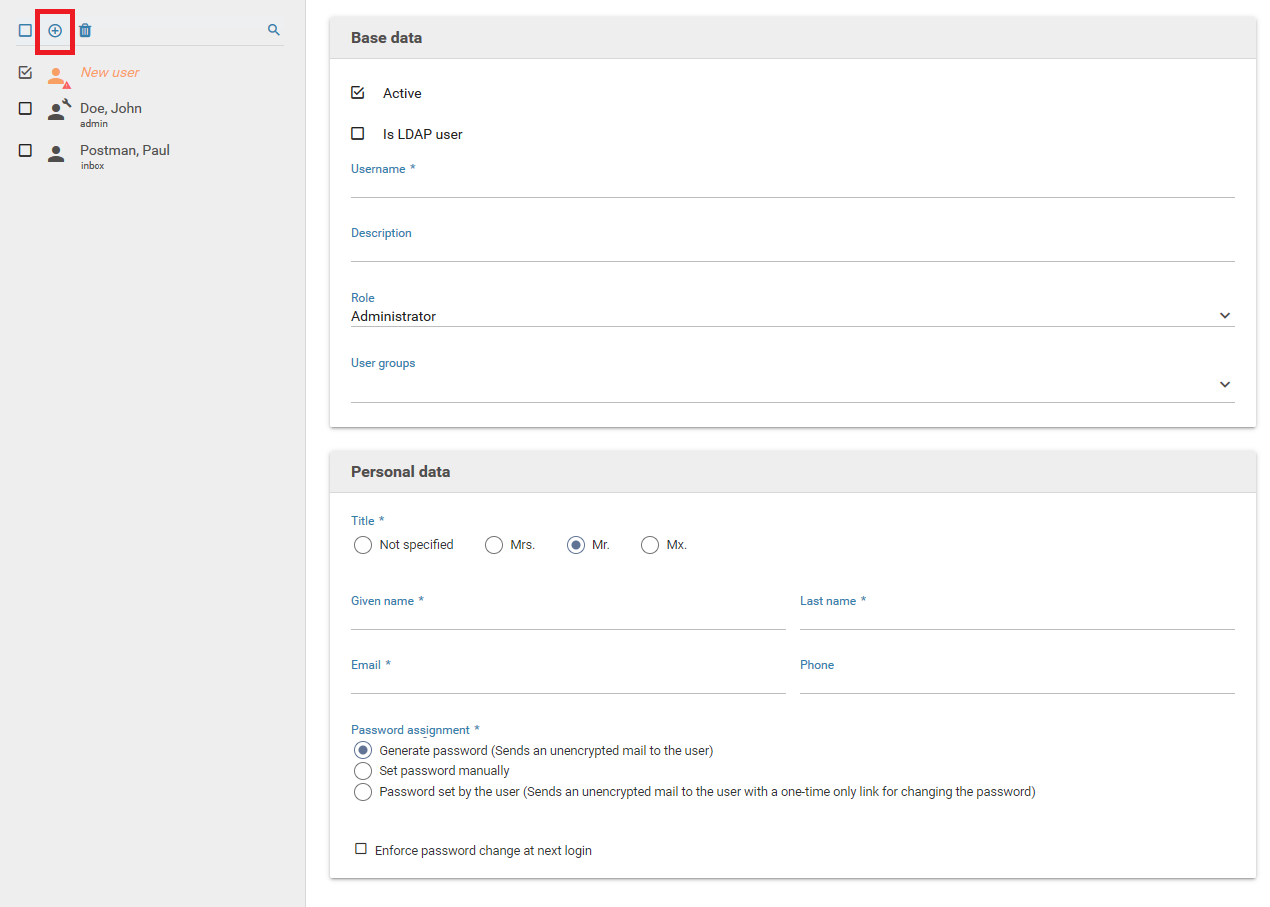The height and width of the screenshot is (907, 1270).
Task: Focus the Email input field
Action: 567,682
